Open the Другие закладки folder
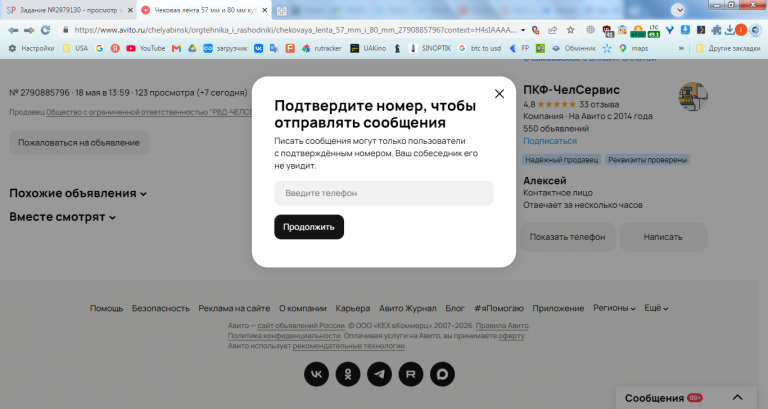768x409 pixels. tap(728, 48)
